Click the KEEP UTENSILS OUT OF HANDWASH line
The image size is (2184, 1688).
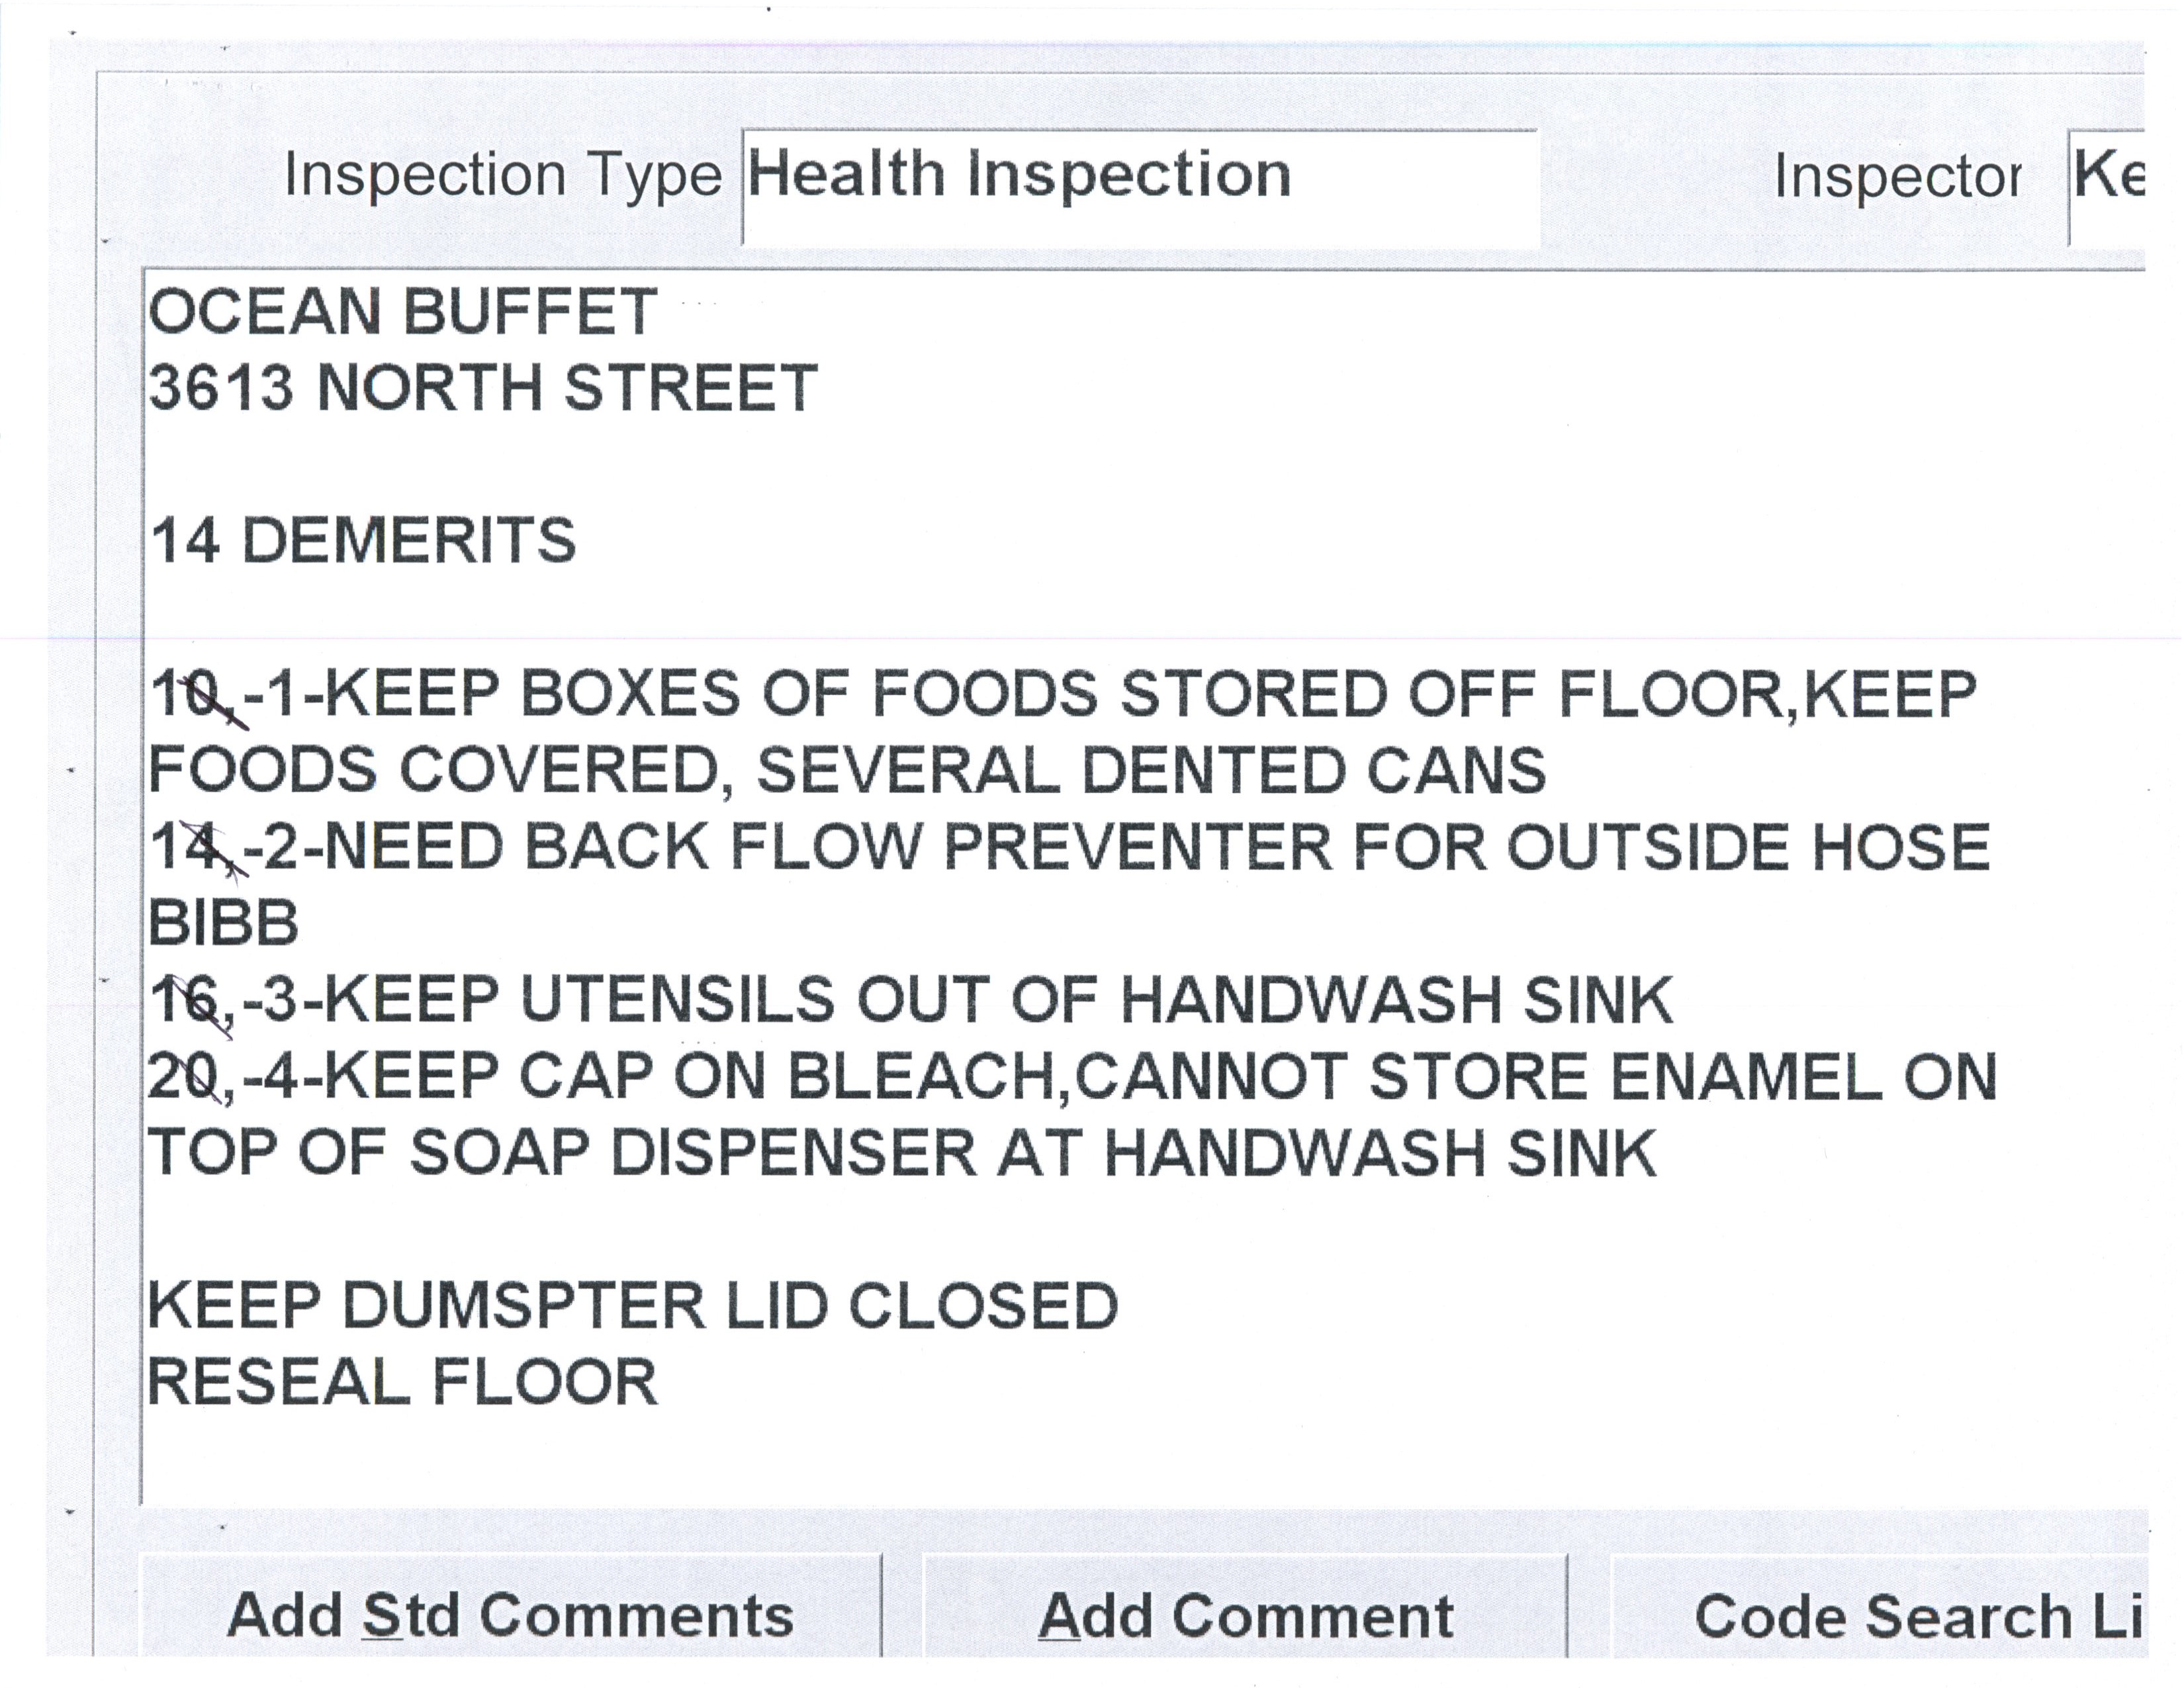pos(910,1000)
